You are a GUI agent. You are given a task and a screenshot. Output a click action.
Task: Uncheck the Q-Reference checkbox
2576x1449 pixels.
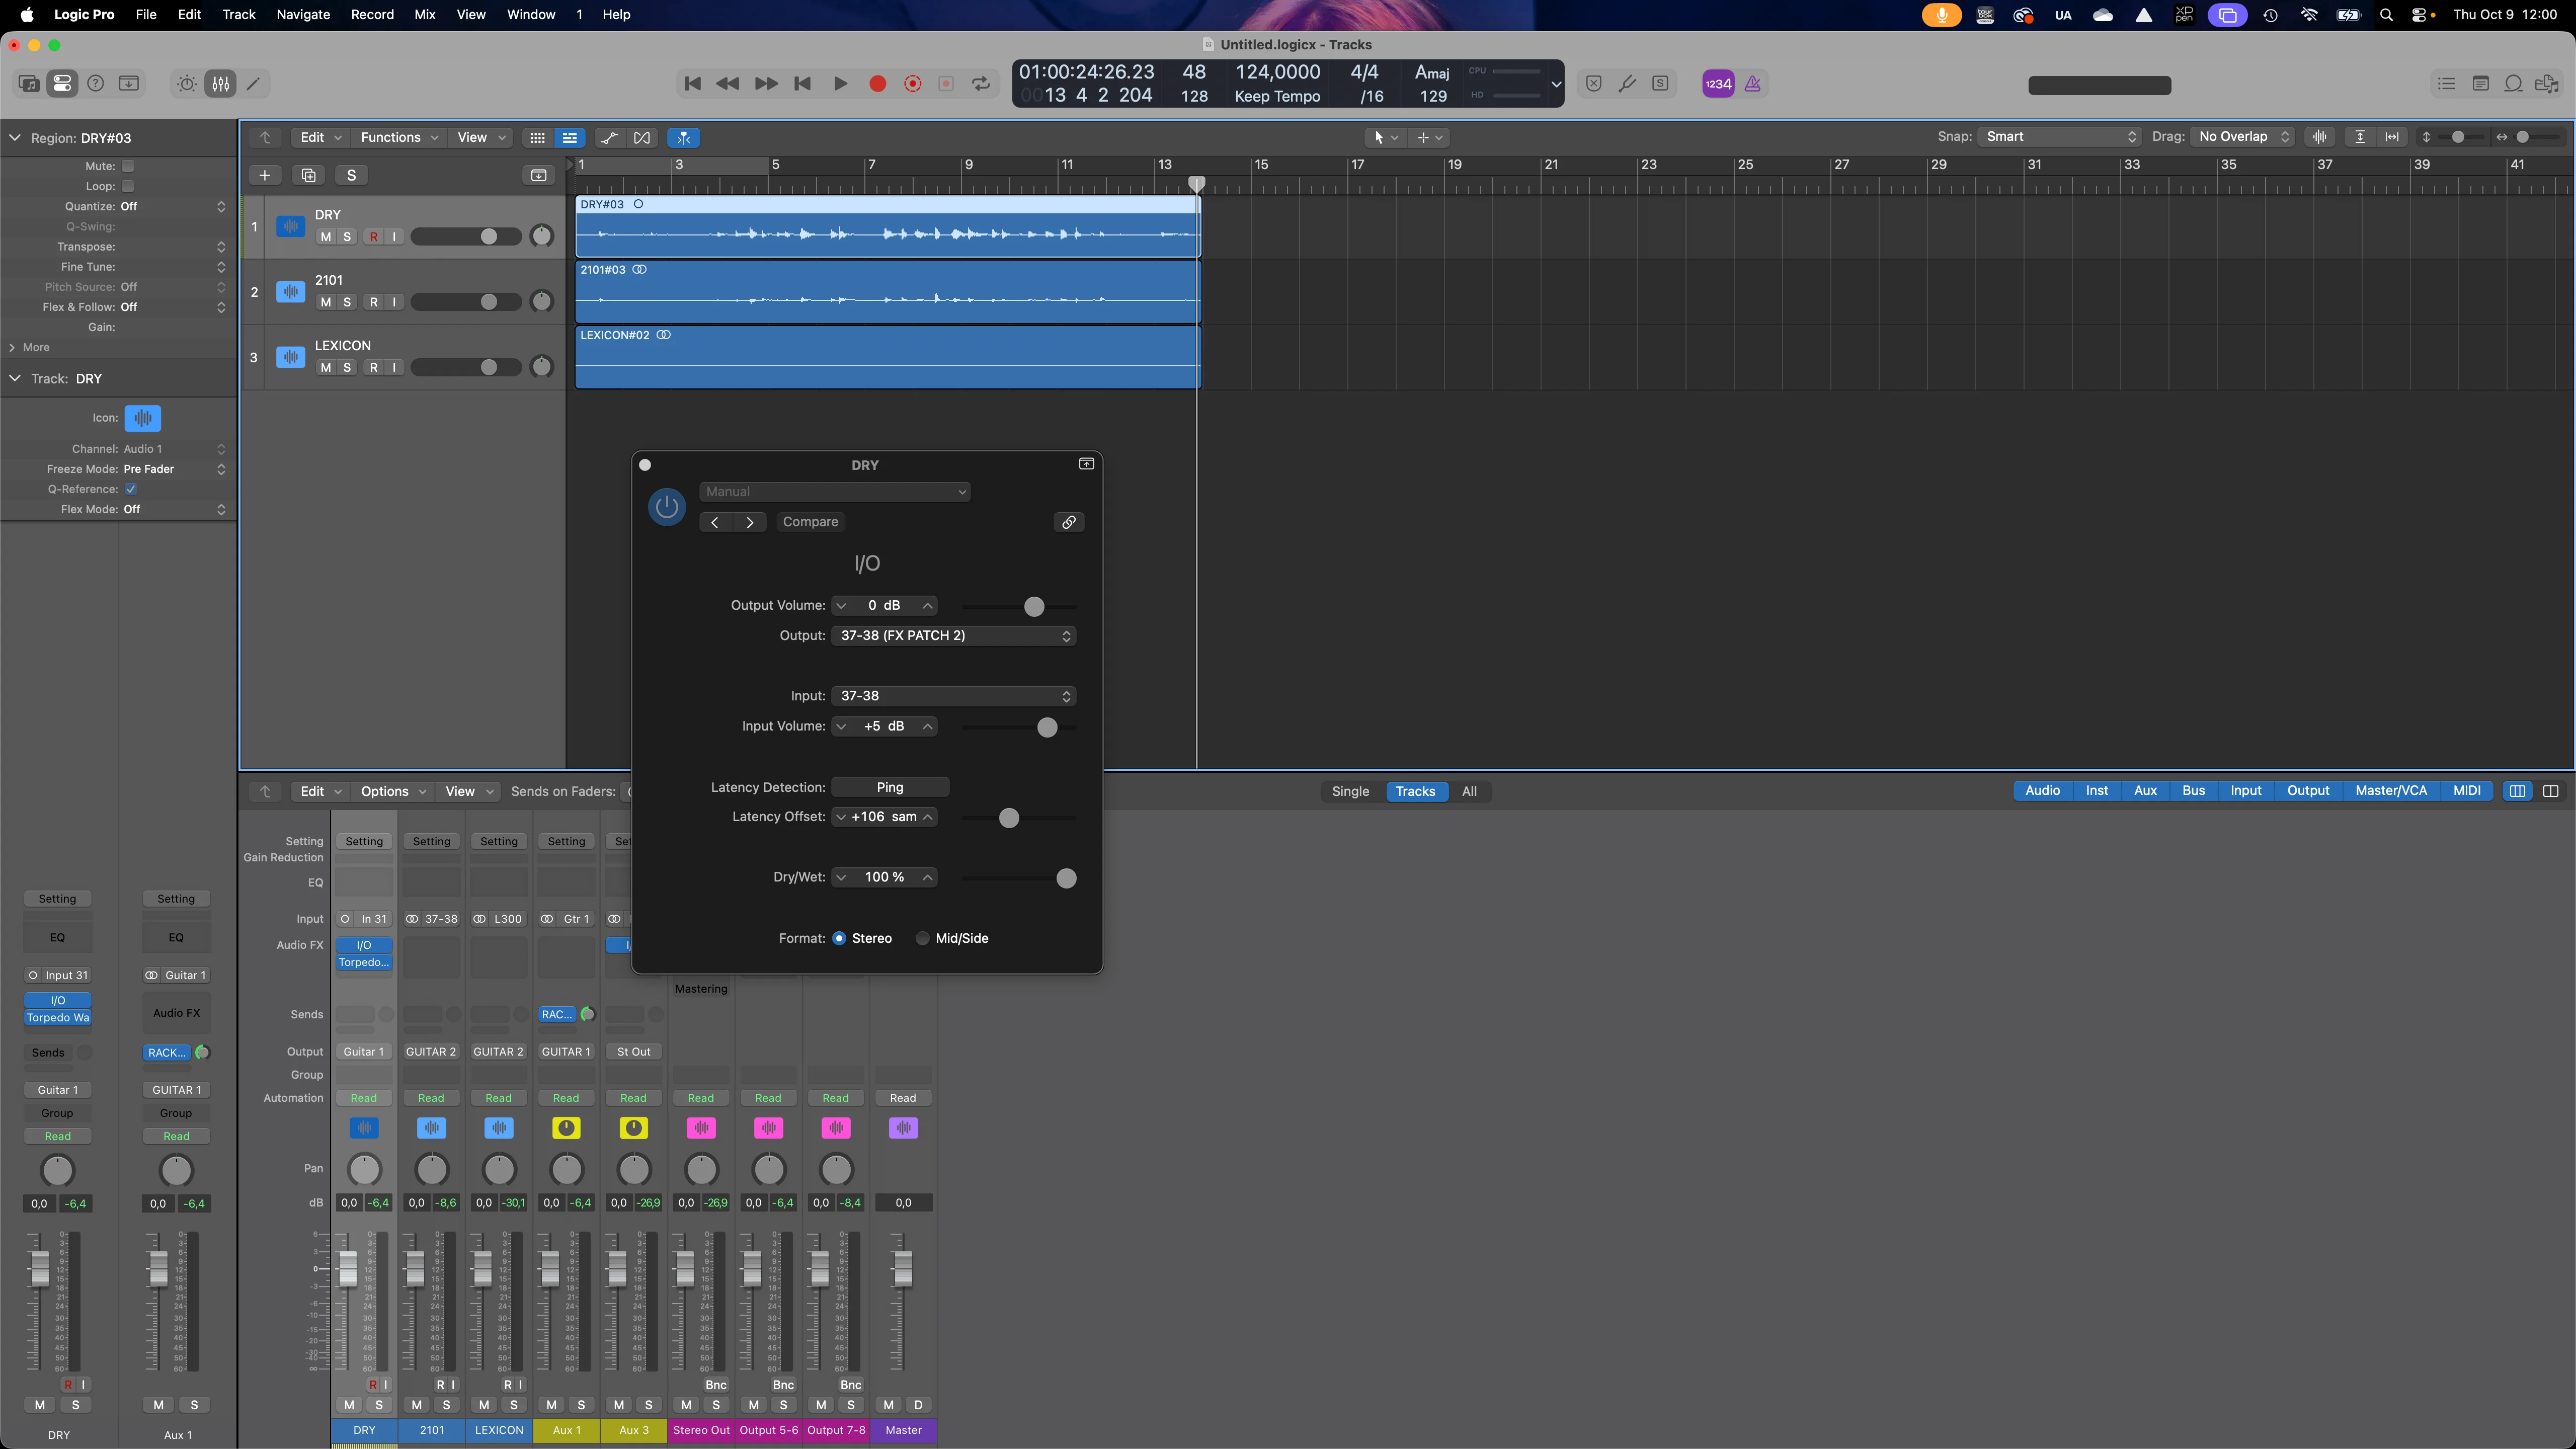point(131,489)
